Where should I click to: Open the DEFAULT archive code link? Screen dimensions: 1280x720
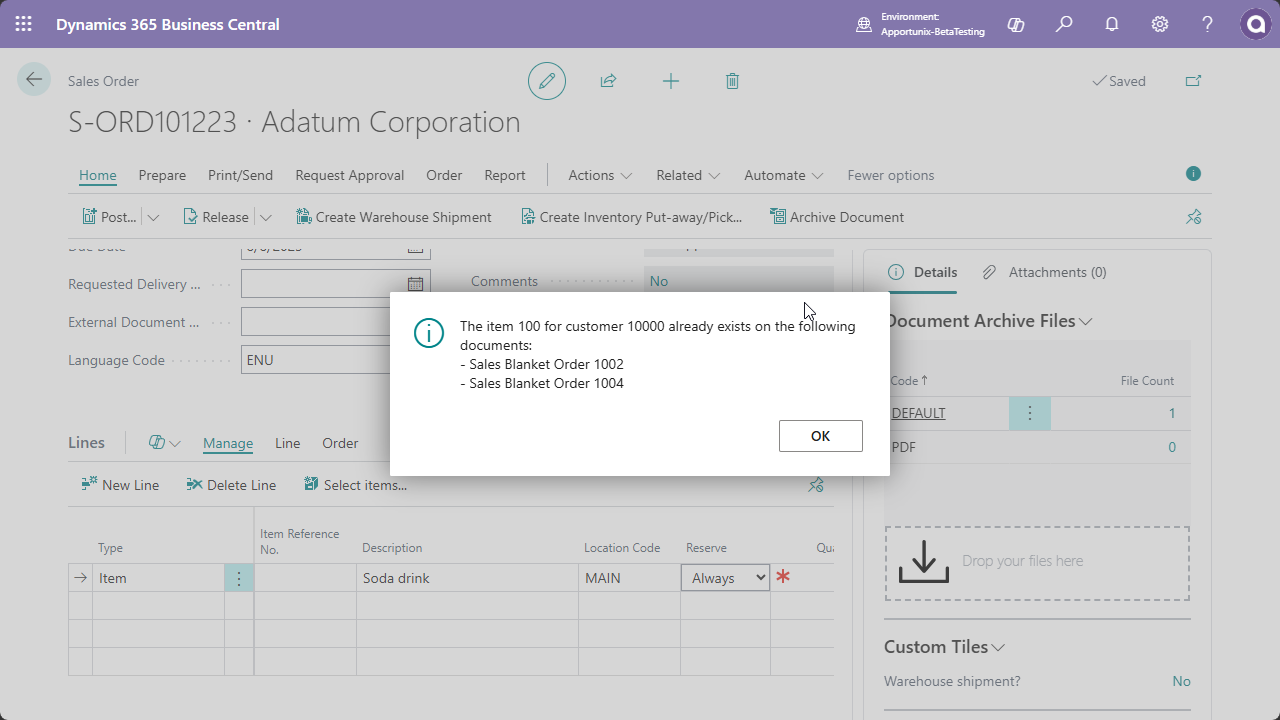[x=918, y=413]
